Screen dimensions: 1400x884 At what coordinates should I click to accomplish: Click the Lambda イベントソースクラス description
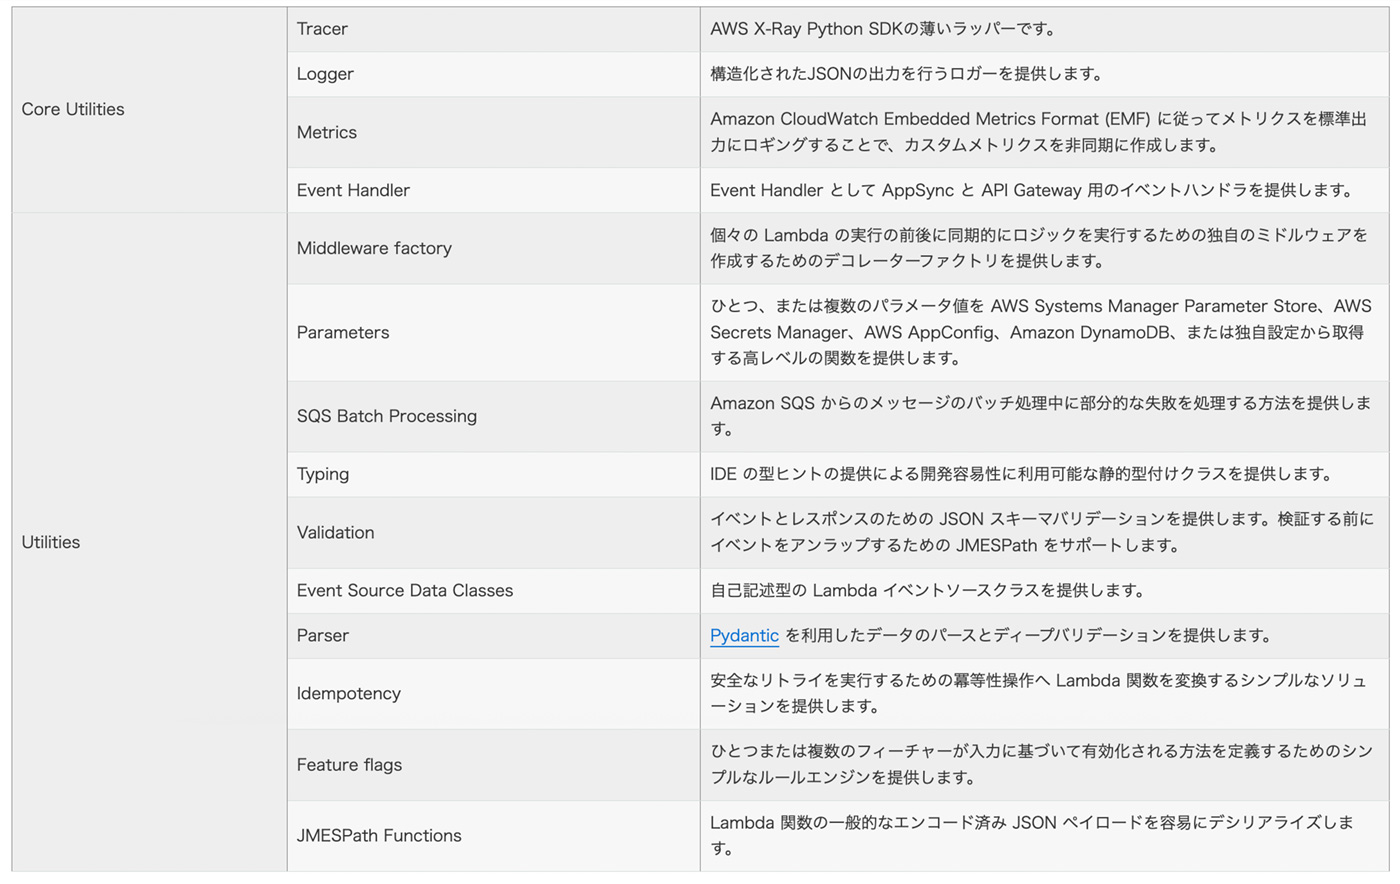click(927, 591)
